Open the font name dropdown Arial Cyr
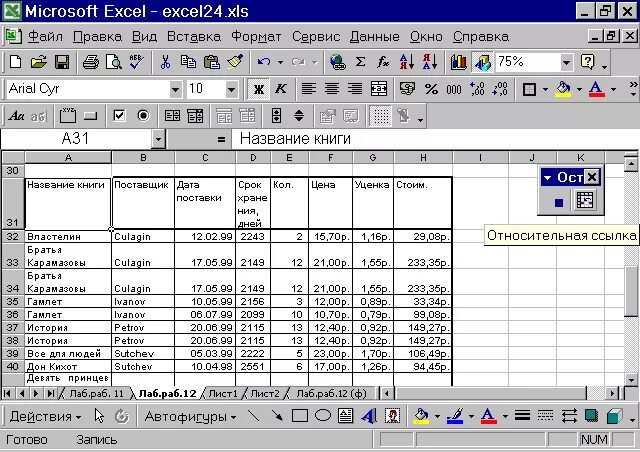 pyautogui.click(x=176, y=89)
